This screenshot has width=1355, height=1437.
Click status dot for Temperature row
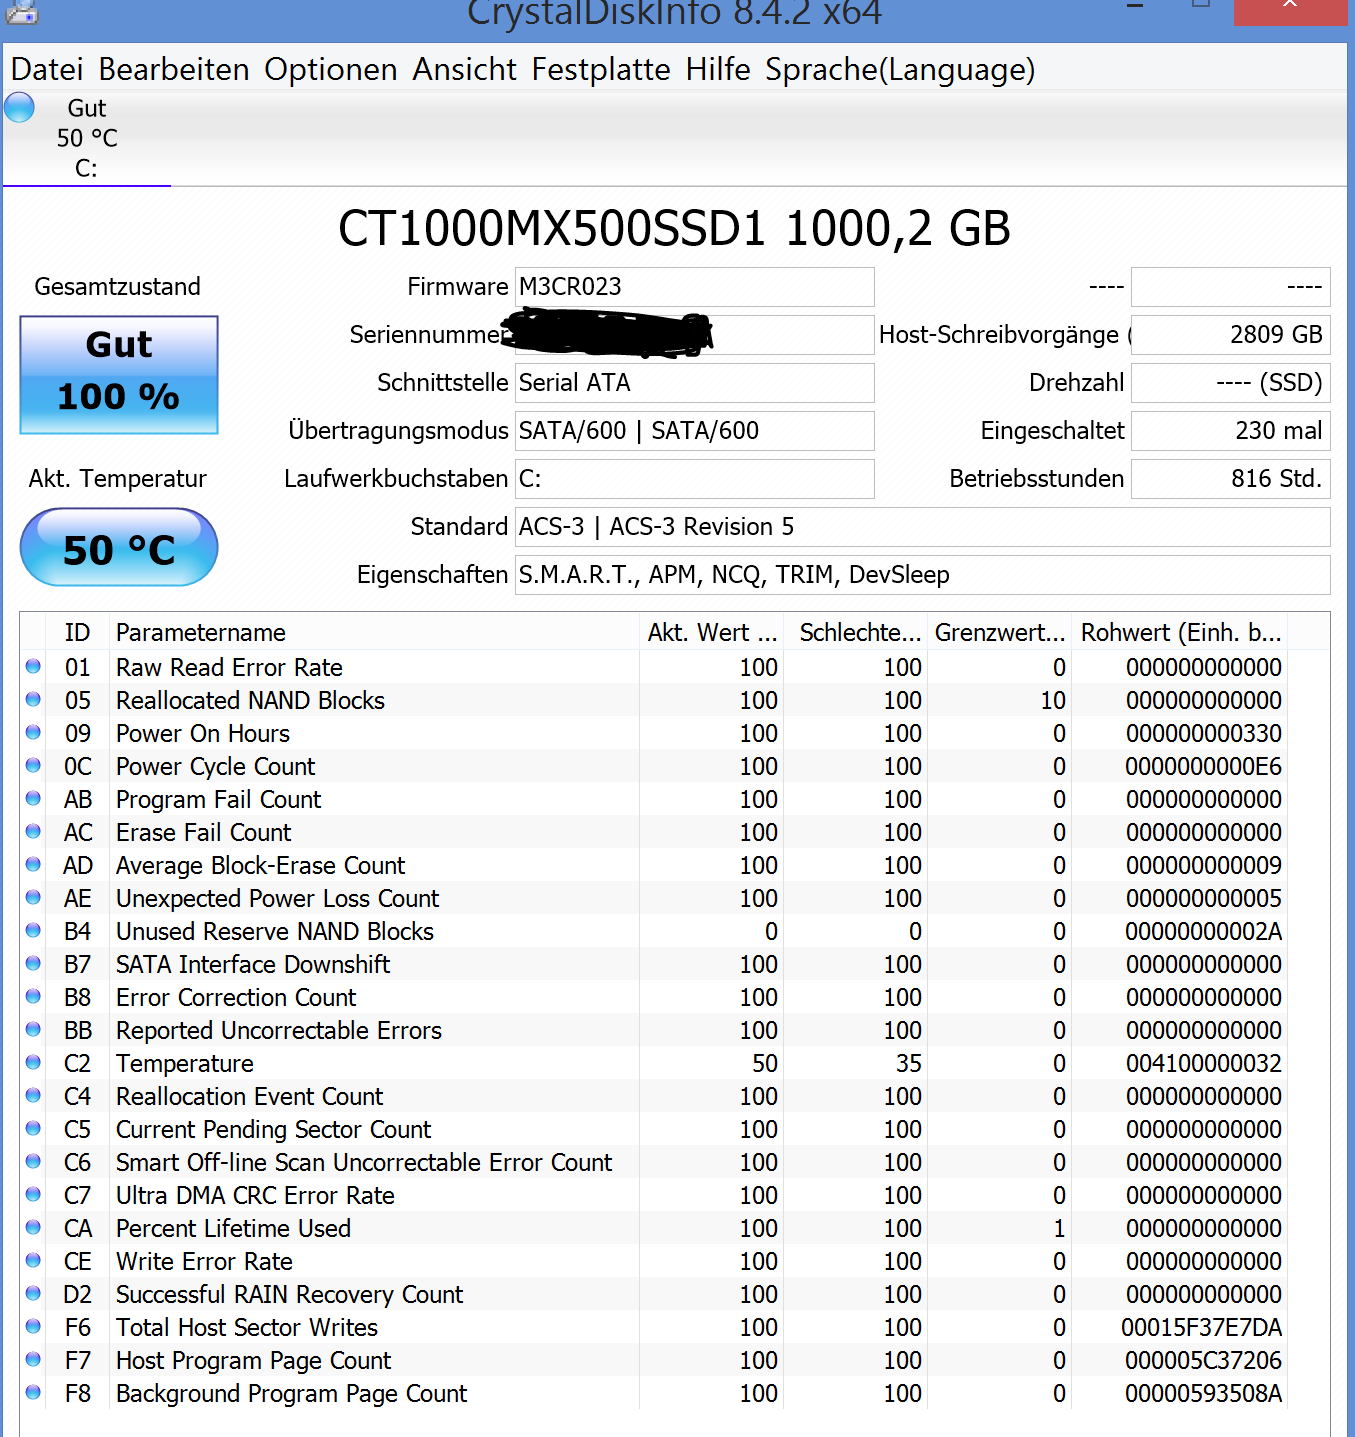33,1062
